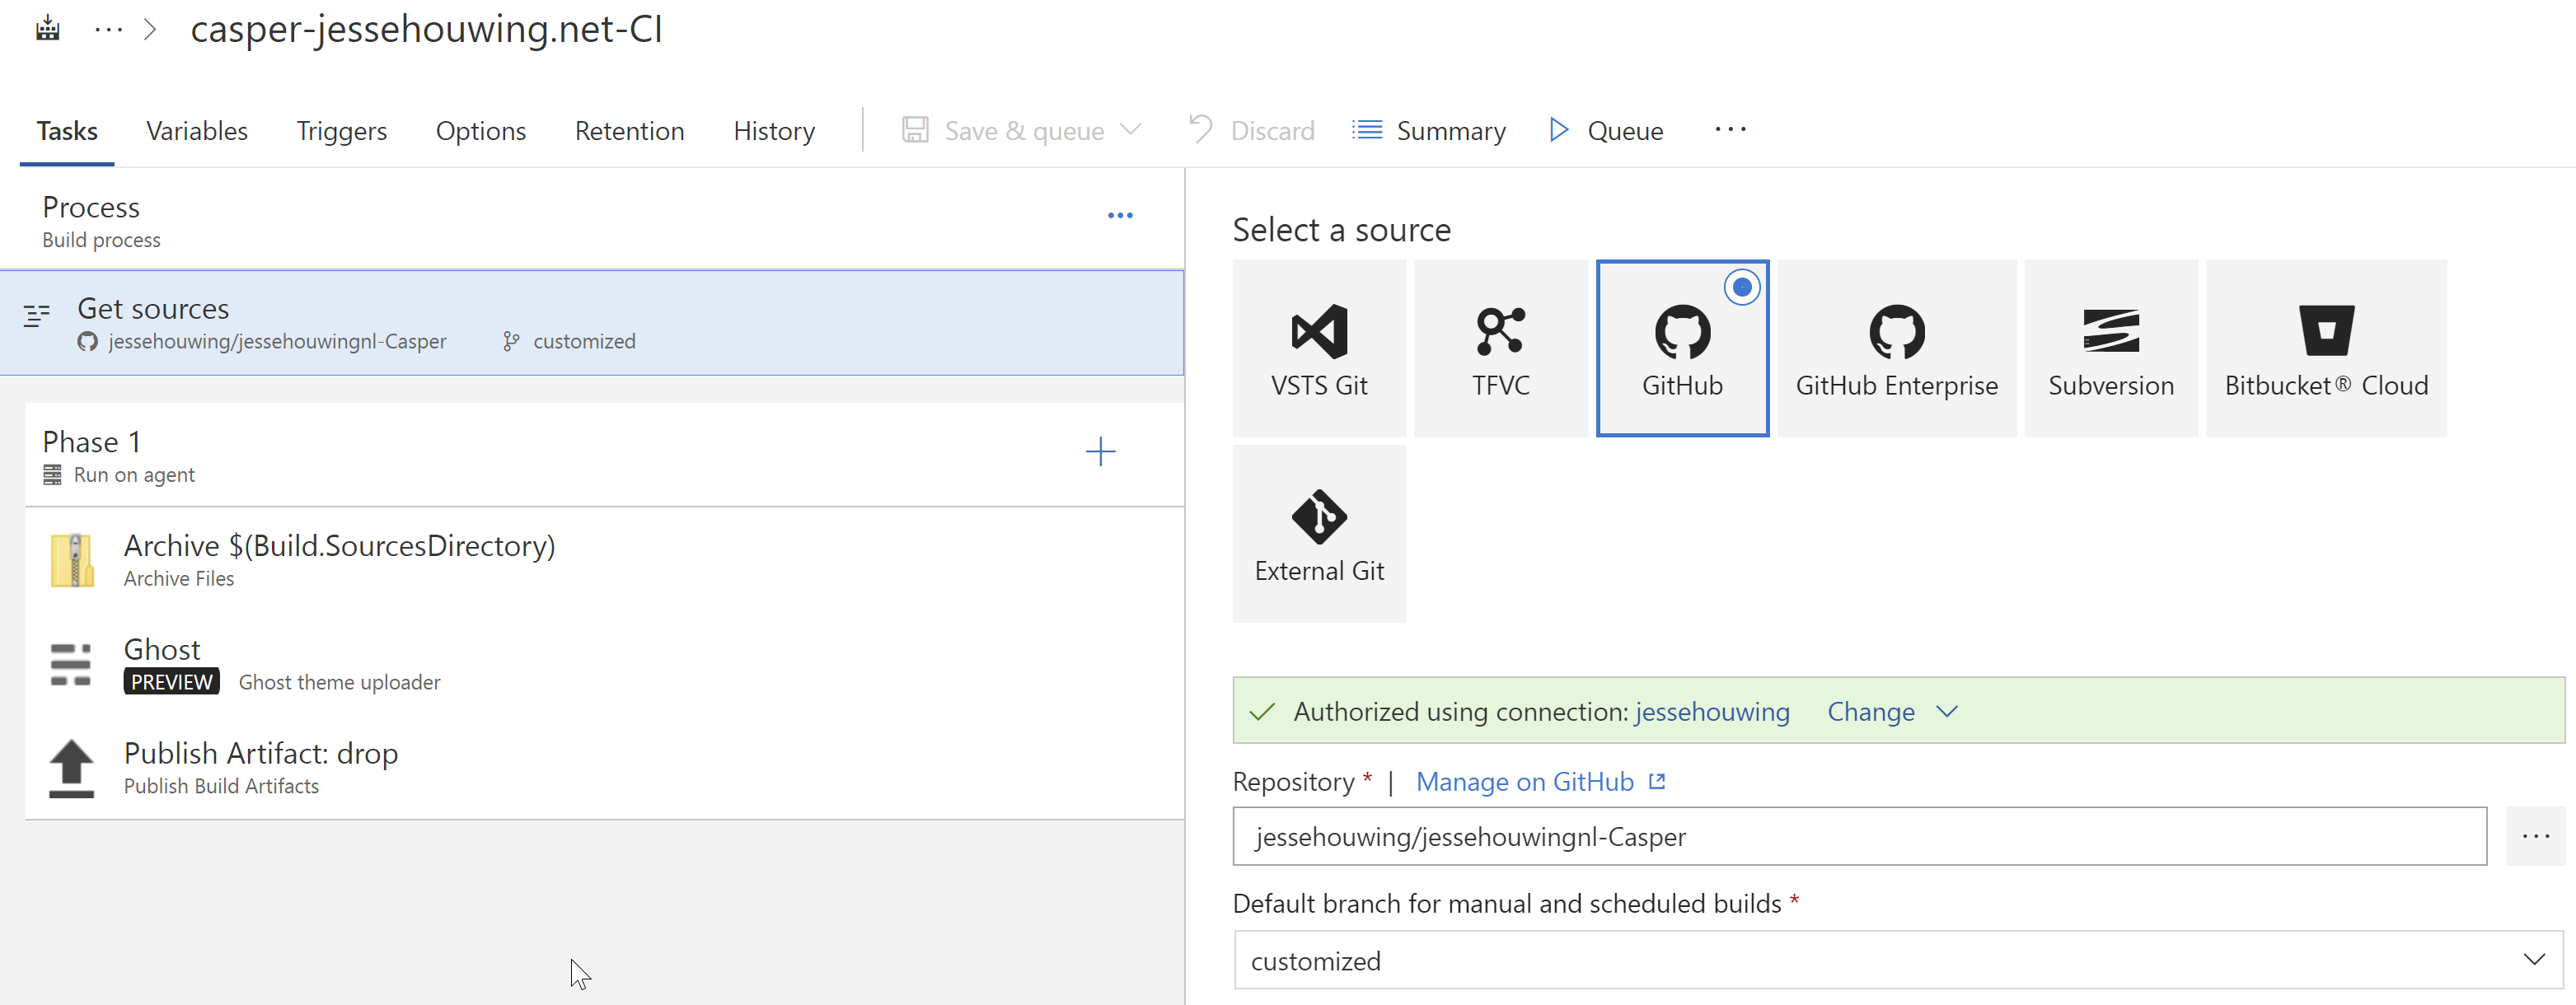The image size is (2576, 1005).
Task: Click the plus to add task to Phase 1
Action: pos(1100,452)
